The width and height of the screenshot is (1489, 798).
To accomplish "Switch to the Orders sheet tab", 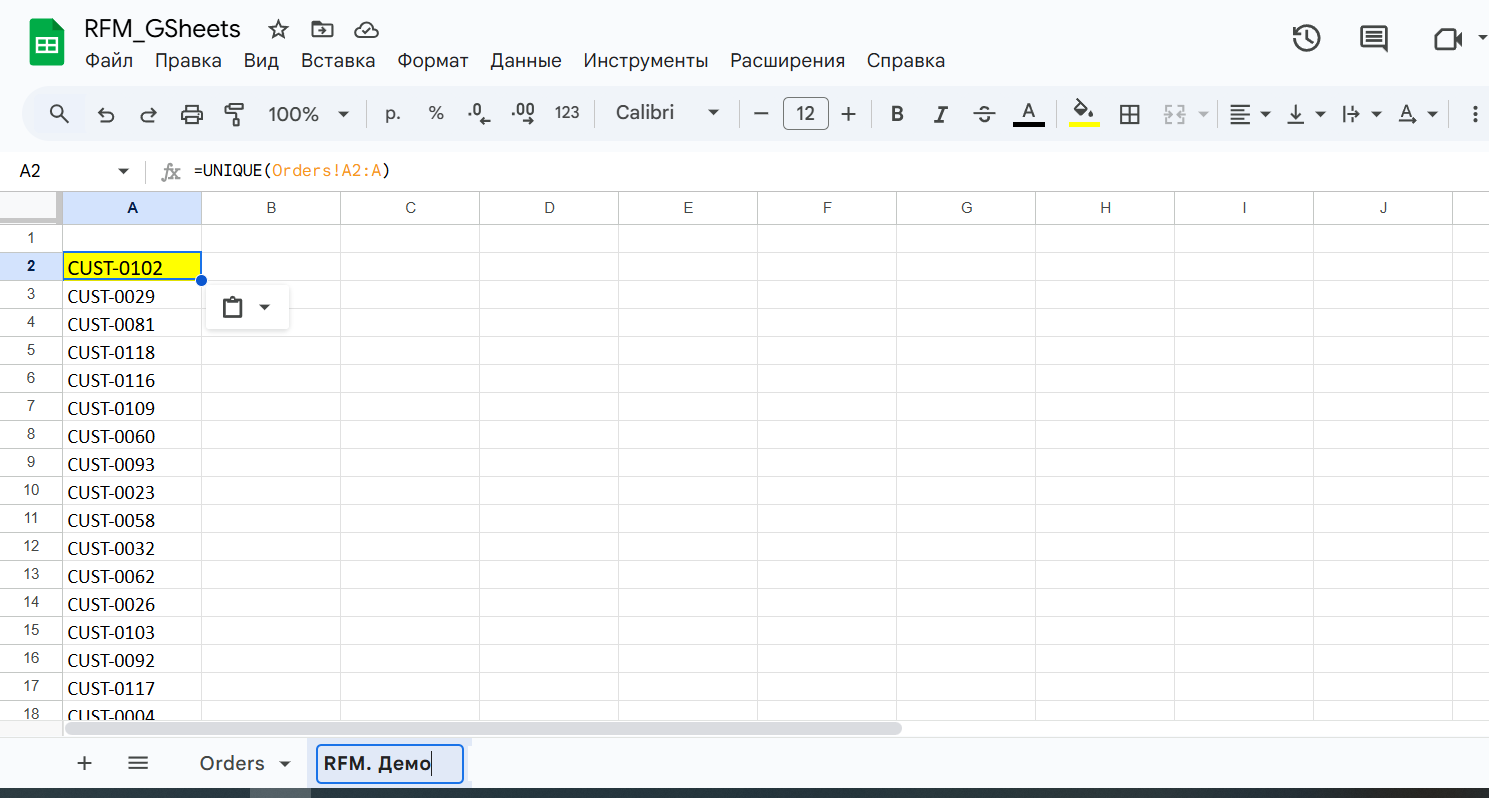I will click(232, 763).
